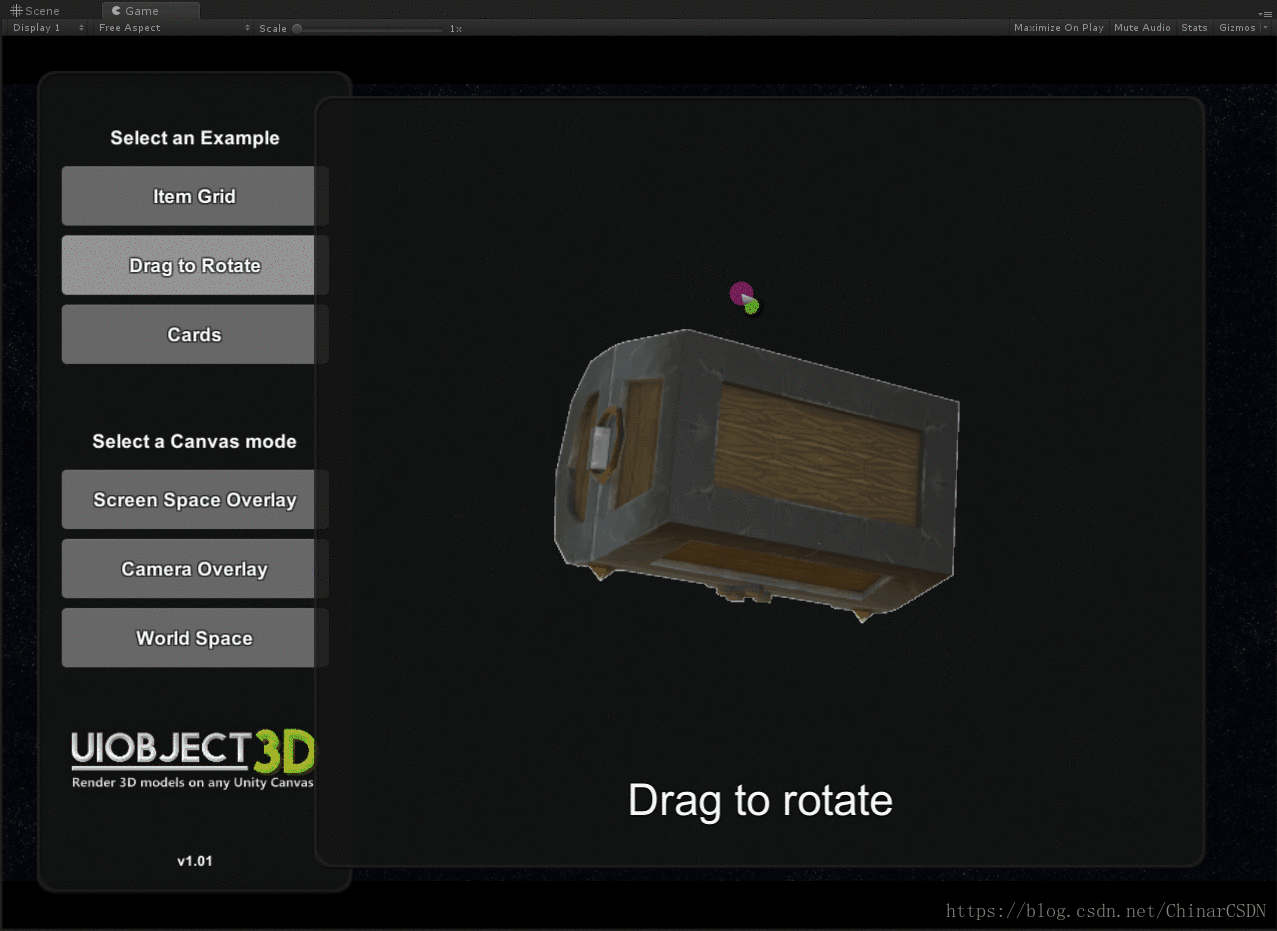Open the Game view panel options menu
The image size is (1277, 931).
[1266, 13]
